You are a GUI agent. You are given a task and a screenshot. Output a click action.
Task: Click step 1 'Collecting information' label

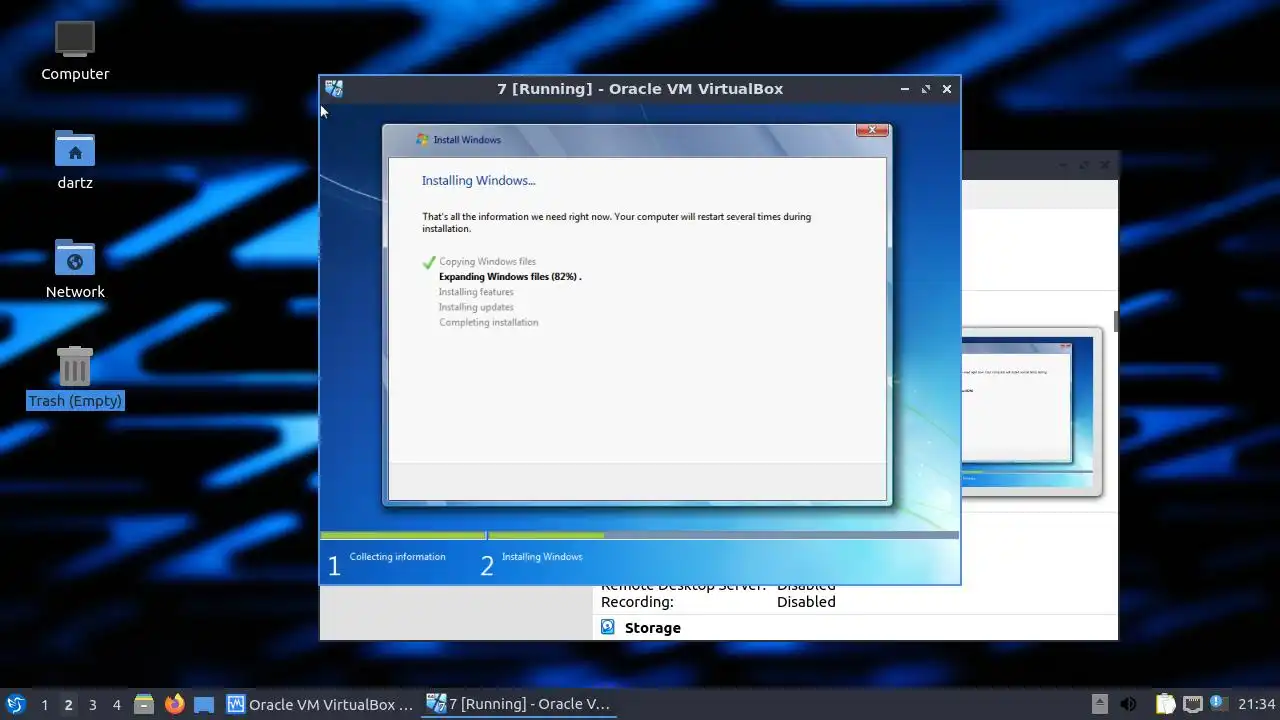point(397,557)
